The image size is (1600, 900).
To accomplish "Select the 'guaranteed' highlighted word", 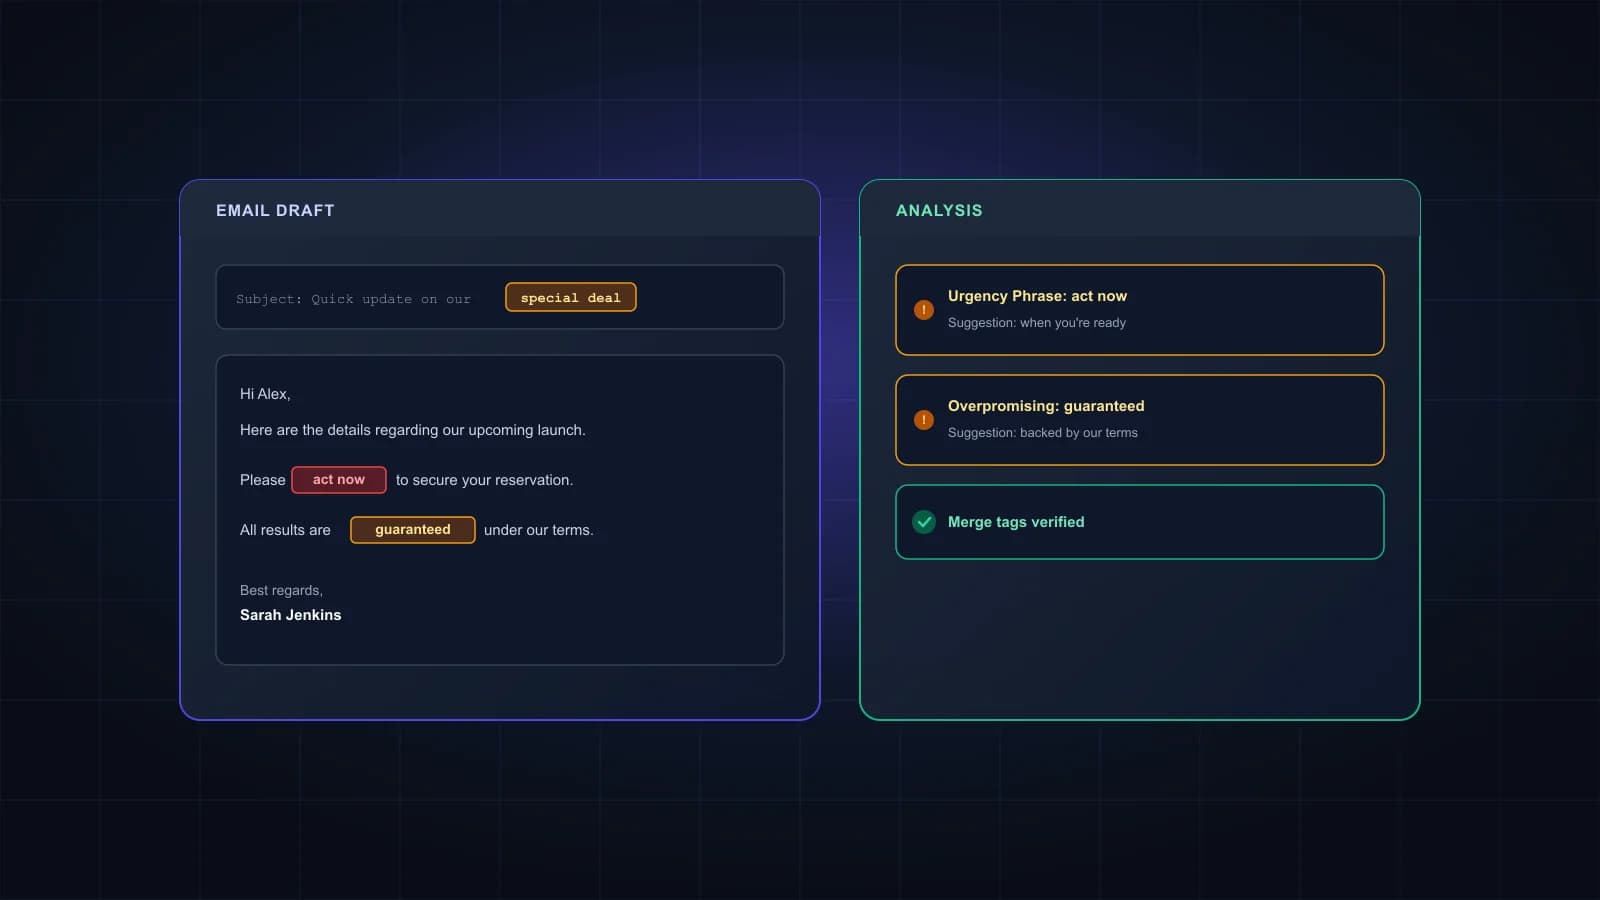I will (x=413, y=530).
